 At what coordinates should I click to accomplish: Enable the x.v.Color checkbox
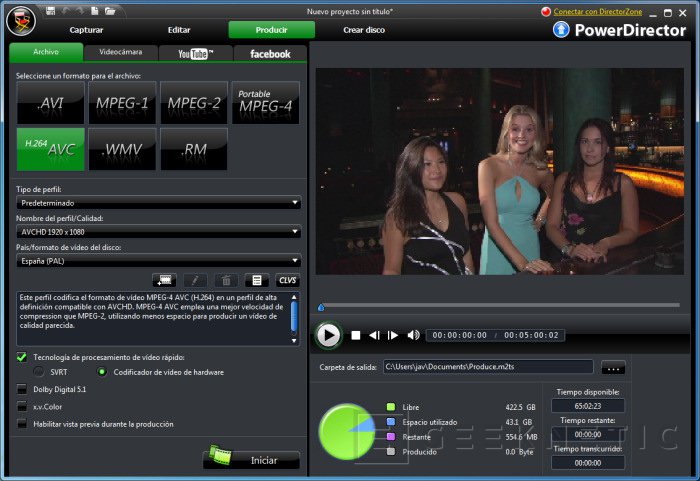21,406
